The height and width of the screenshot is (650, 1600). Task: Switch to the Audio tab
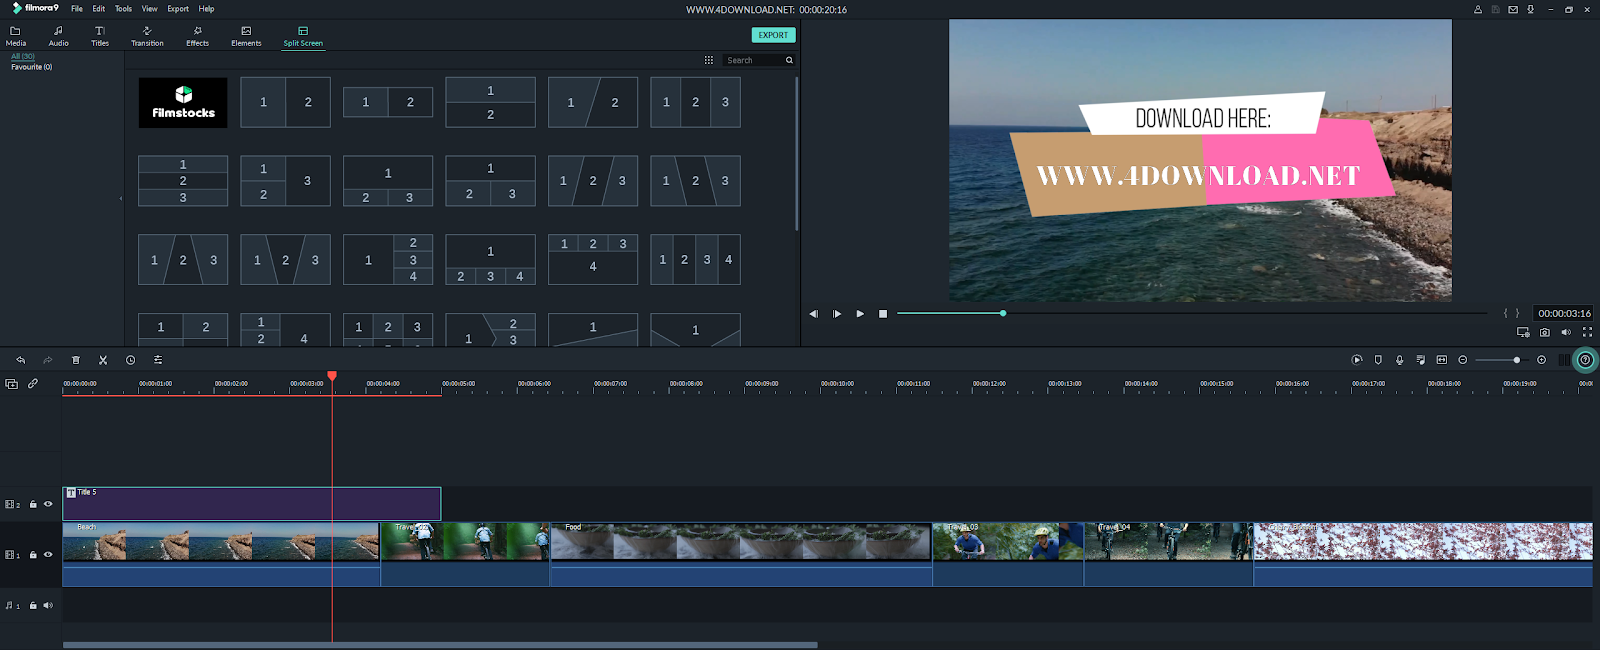coord(59,36)
